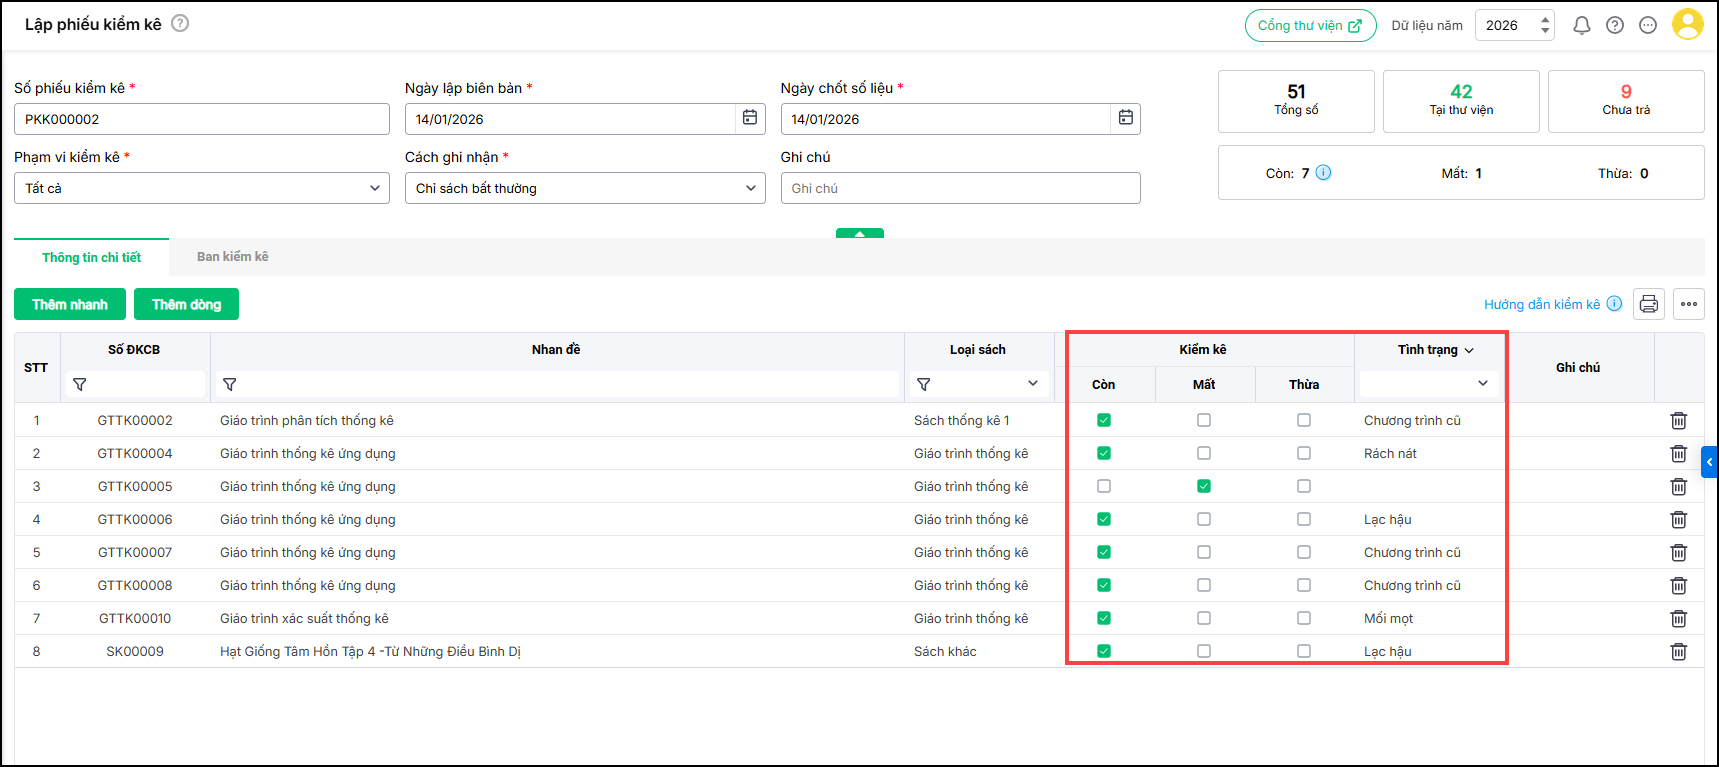Open Tình trạng filter dropdown
The height and width of the screenshot is (767, 1719).
1428,384
